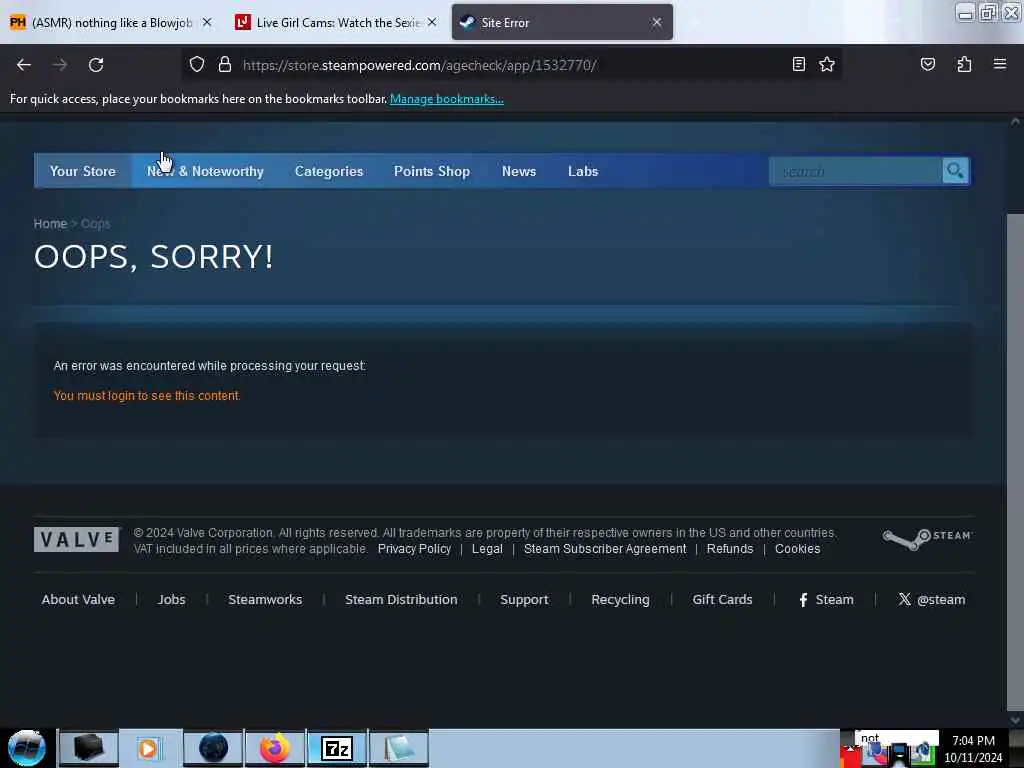Close the Live Girl Cams tab
1024x768 pixels.
tap(432, 22)
